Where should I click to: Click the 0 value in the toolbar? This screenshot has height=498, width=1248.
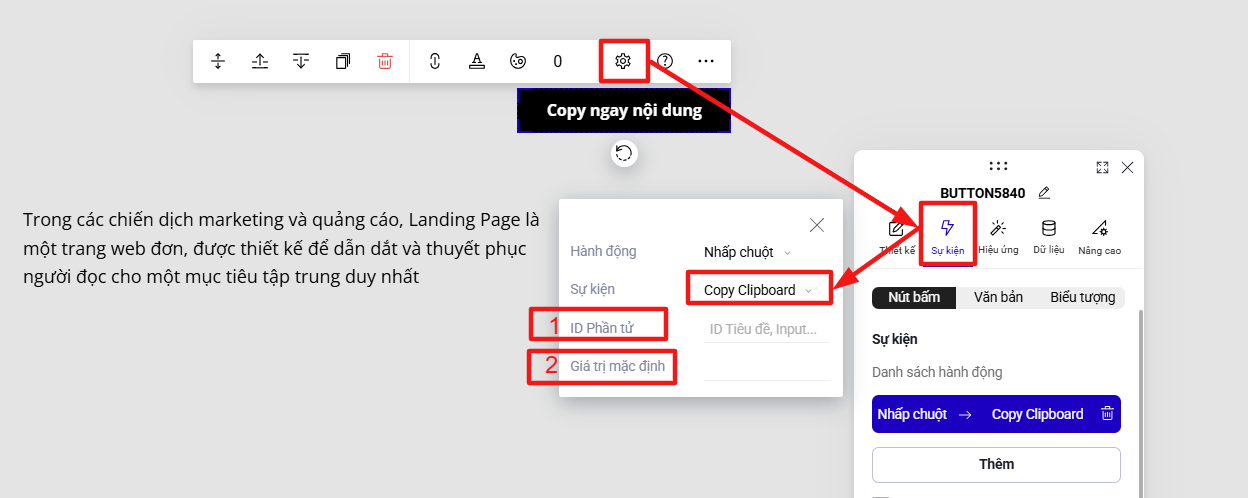[x=557, y=61]
